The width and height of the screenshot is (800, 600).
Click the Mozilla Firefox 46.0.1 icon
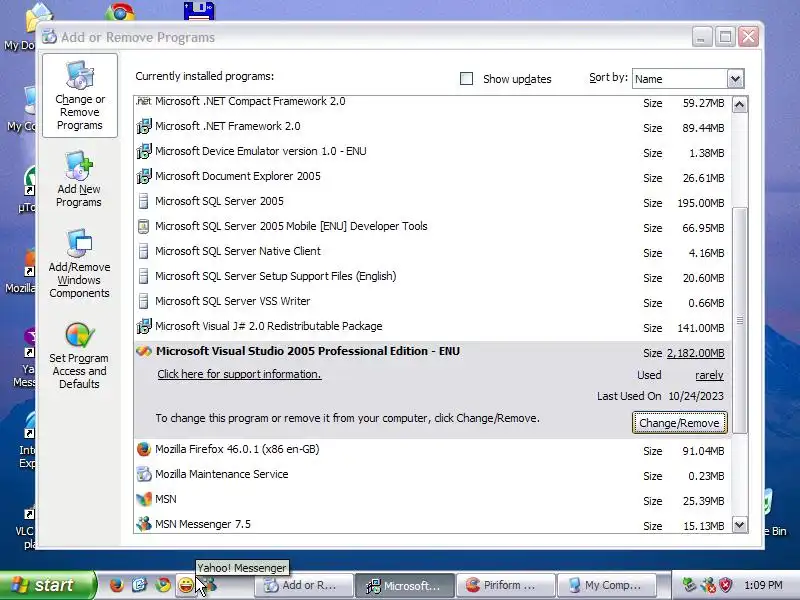[x=144, y=449]
